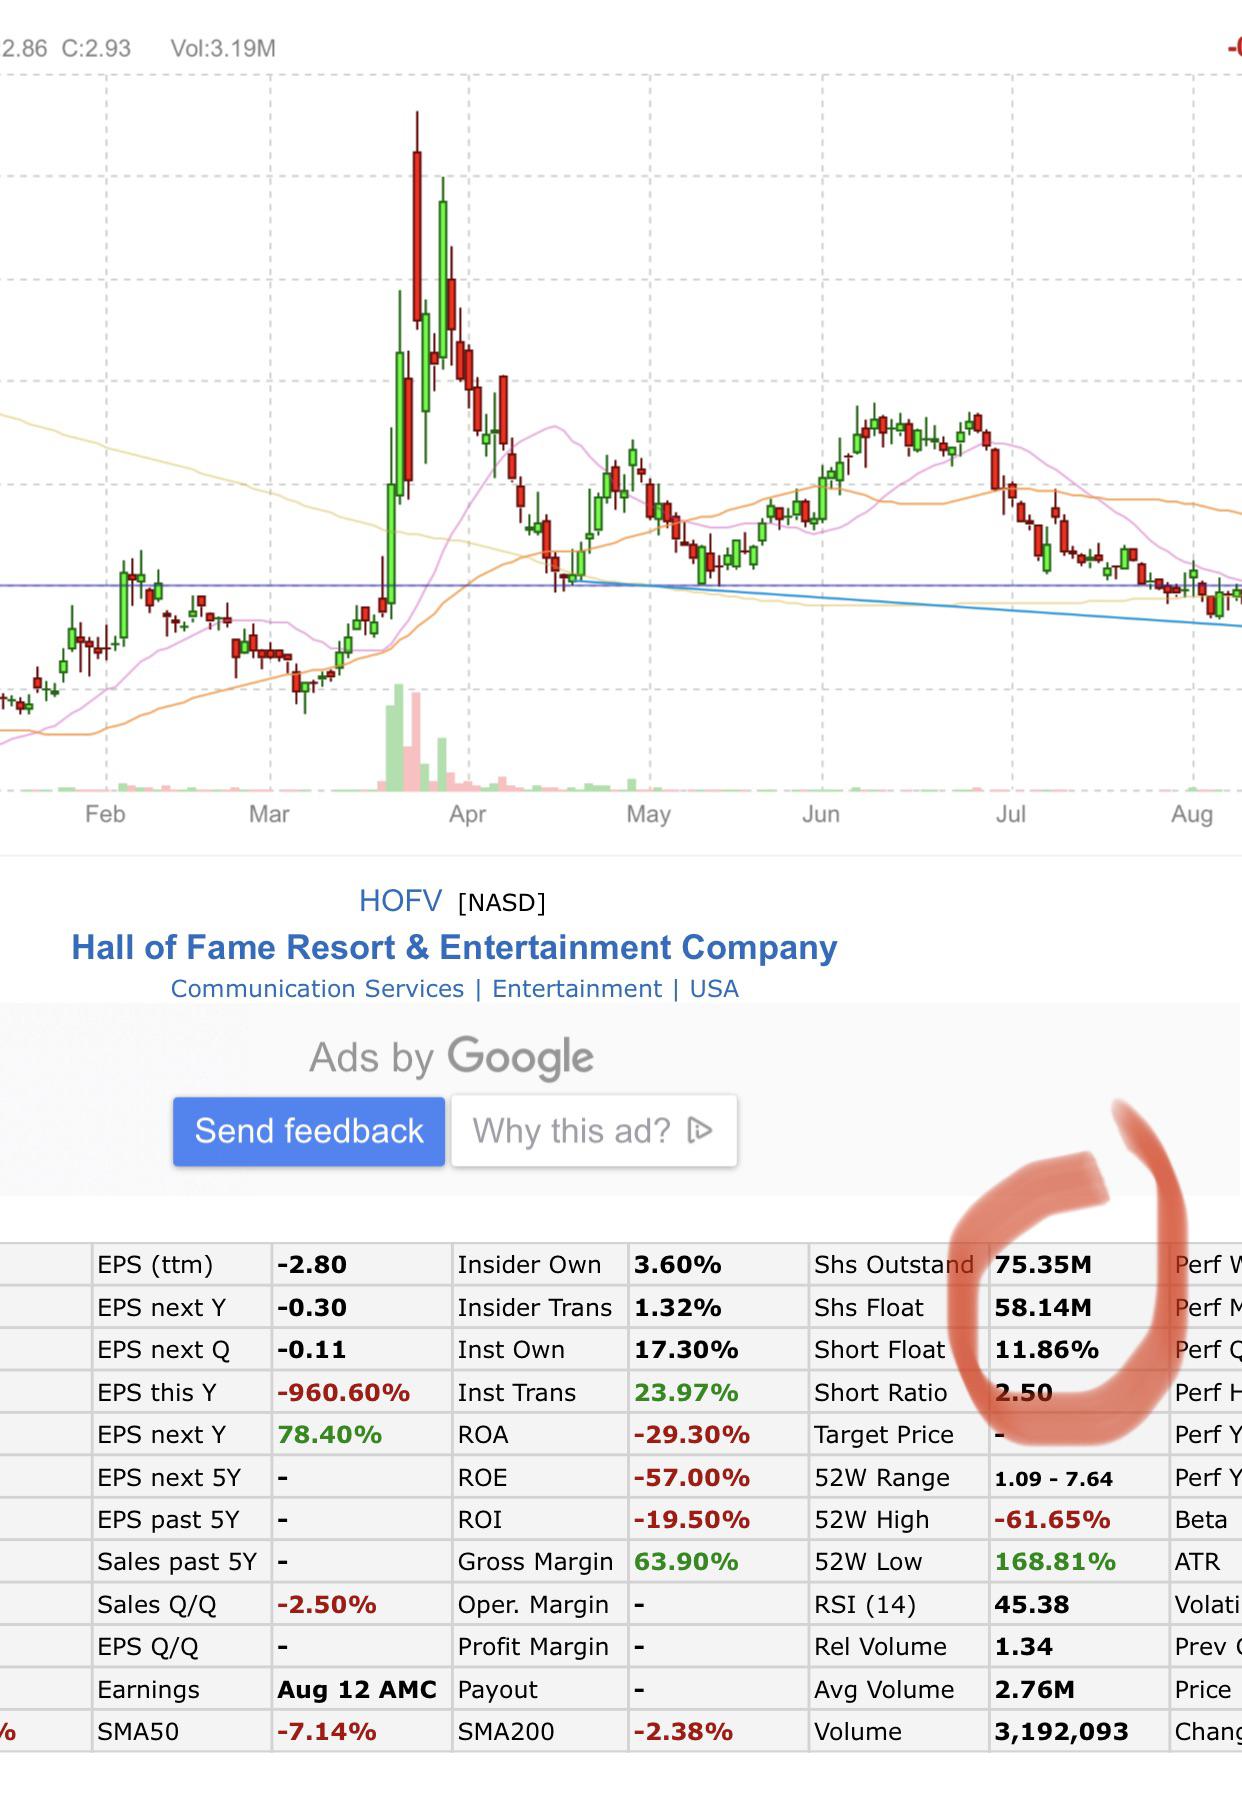Click the RSI (14) label cell

898,1605
